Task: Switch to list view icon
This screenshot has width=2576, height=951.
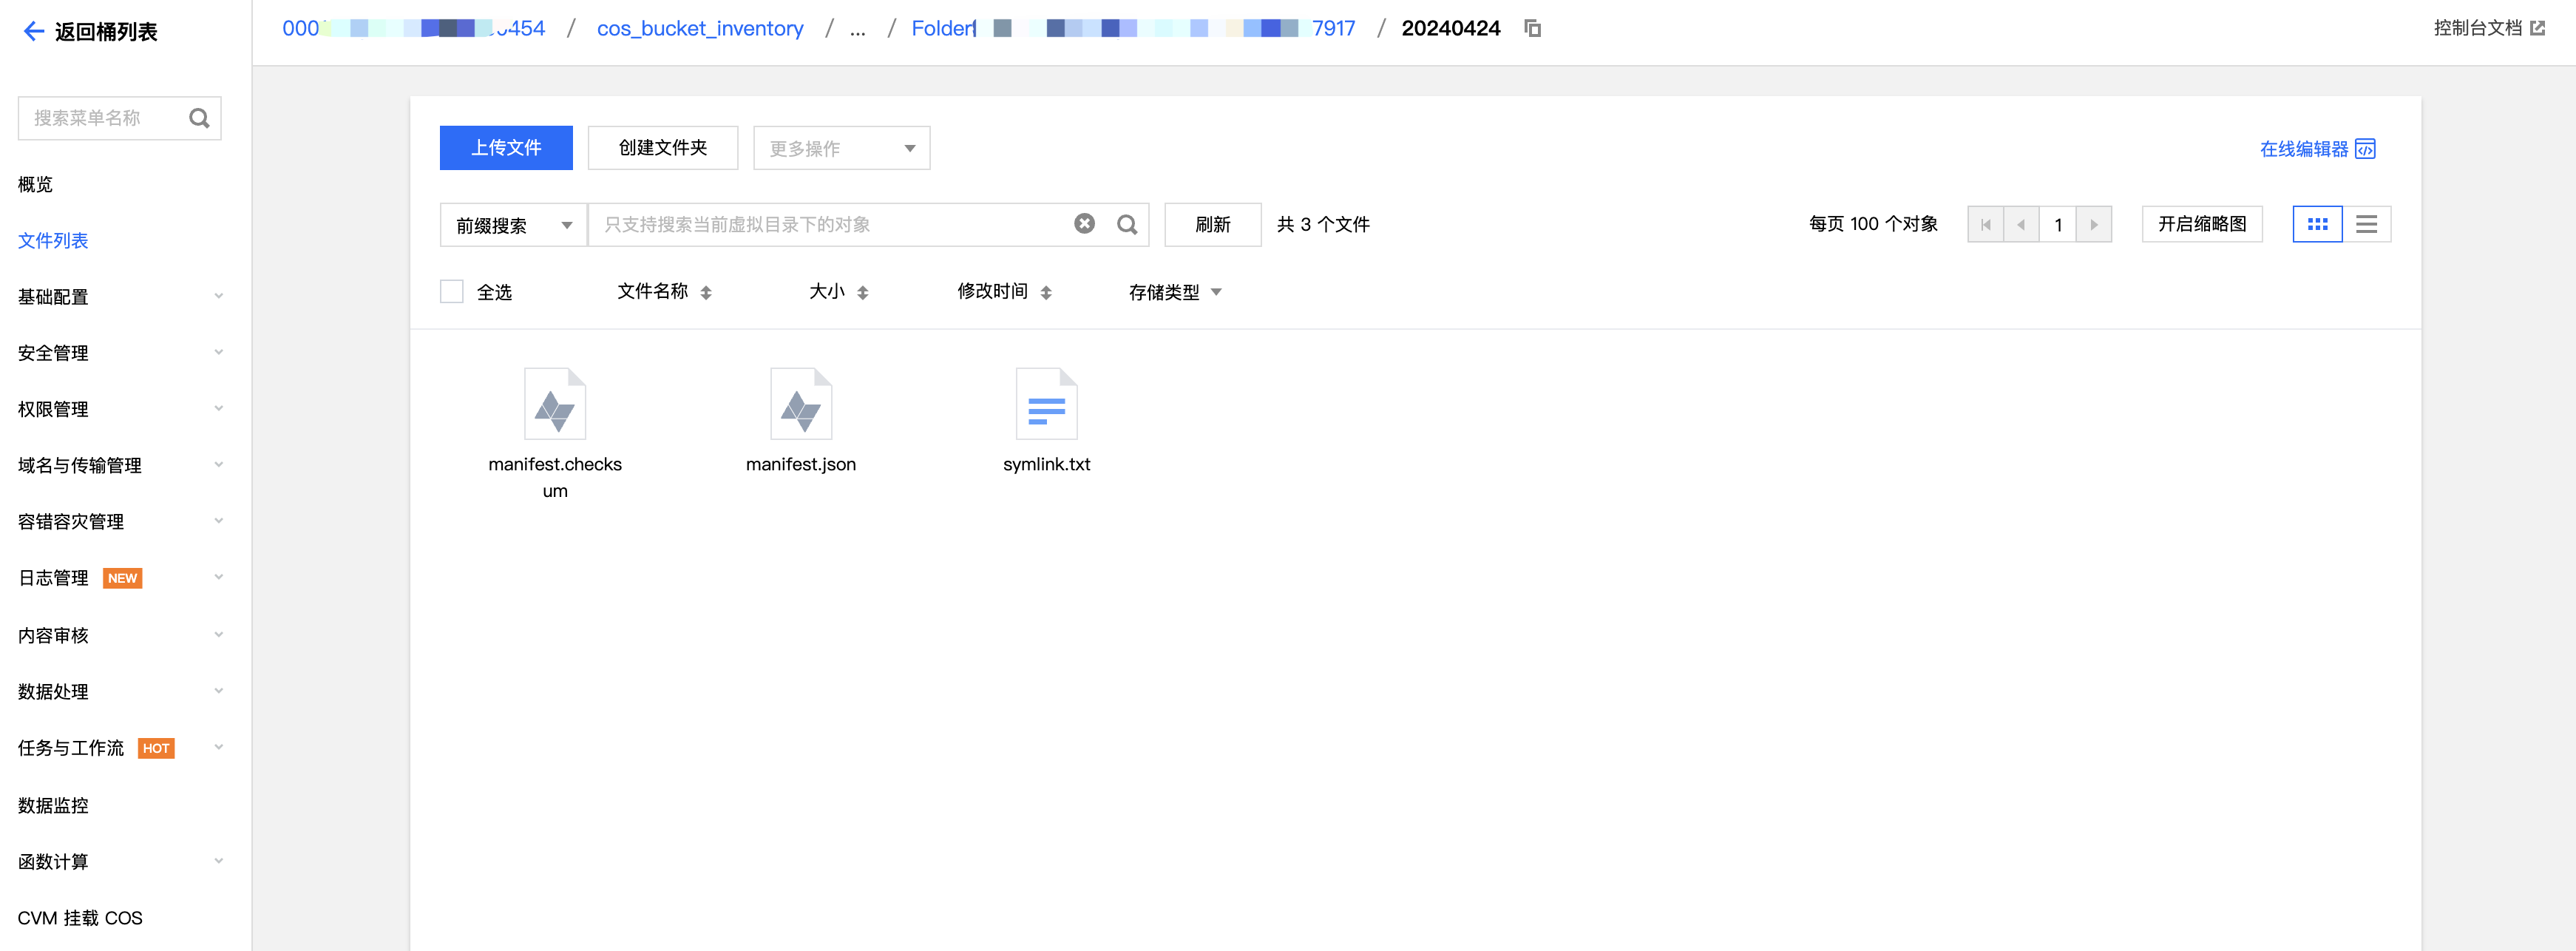Action: click(2365, 225)
